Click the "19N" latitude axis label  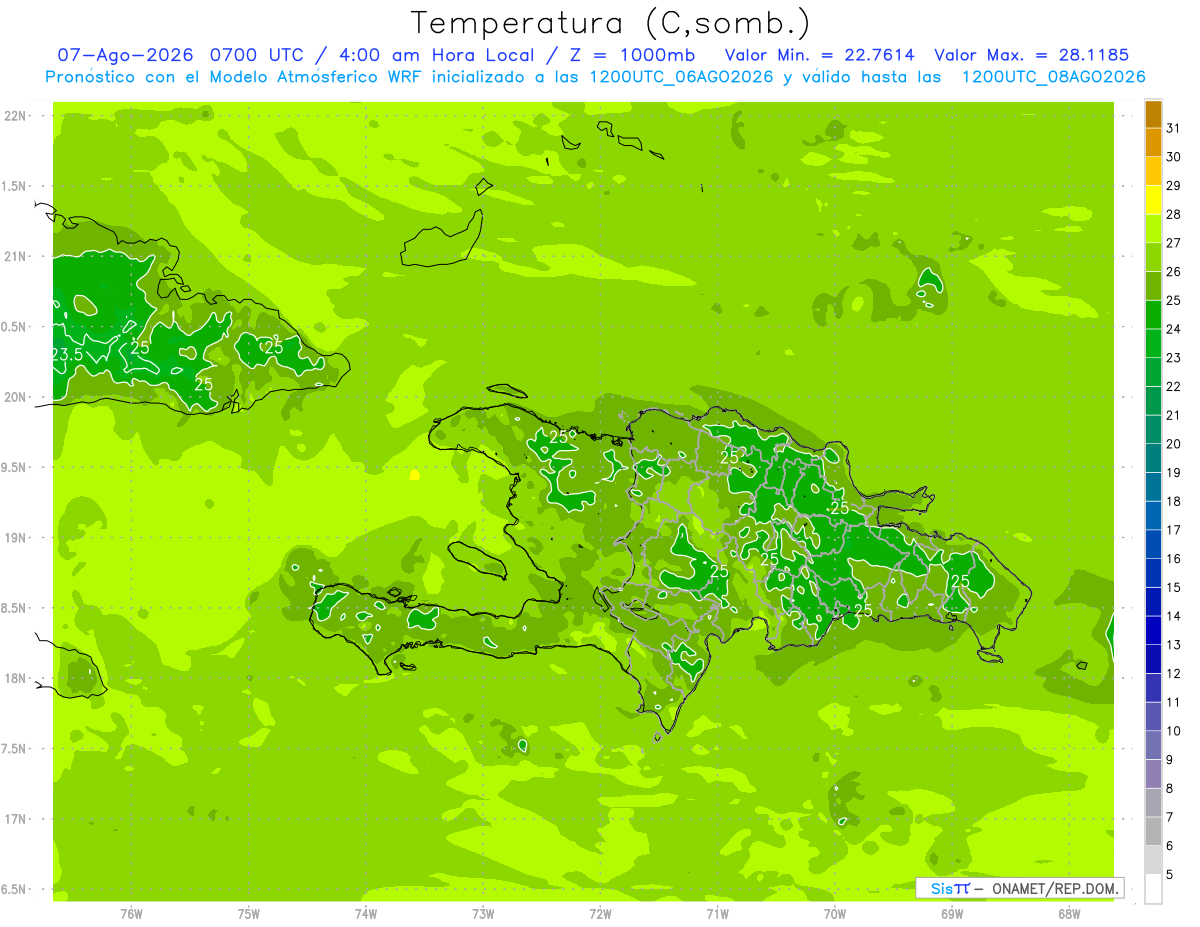click(16, 538)
